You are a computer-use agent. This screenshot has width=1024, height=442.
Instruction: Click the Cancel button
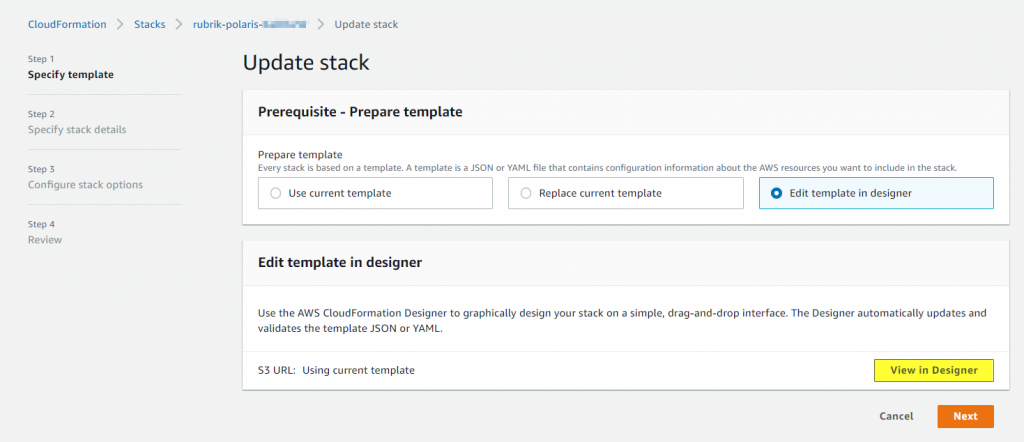click(896, 417)
